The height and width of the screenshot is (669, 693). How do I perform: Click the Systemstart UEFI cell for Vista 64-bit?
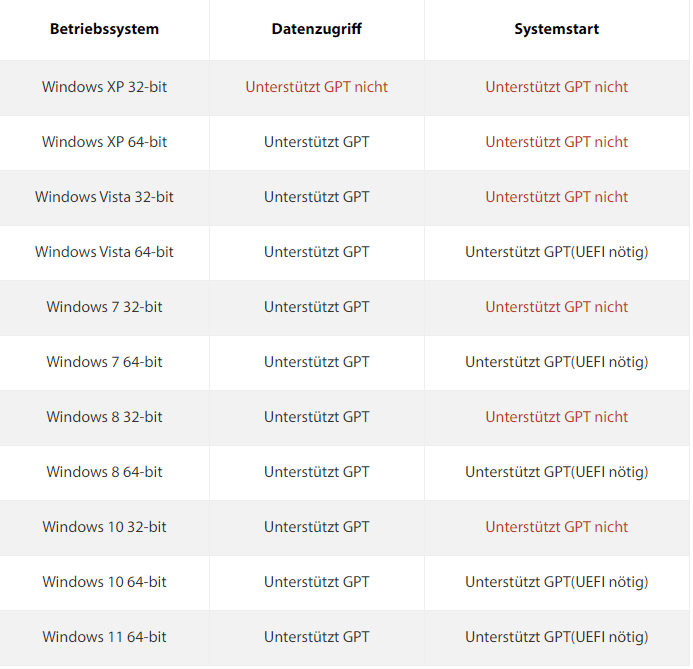(x=556, y=252)
